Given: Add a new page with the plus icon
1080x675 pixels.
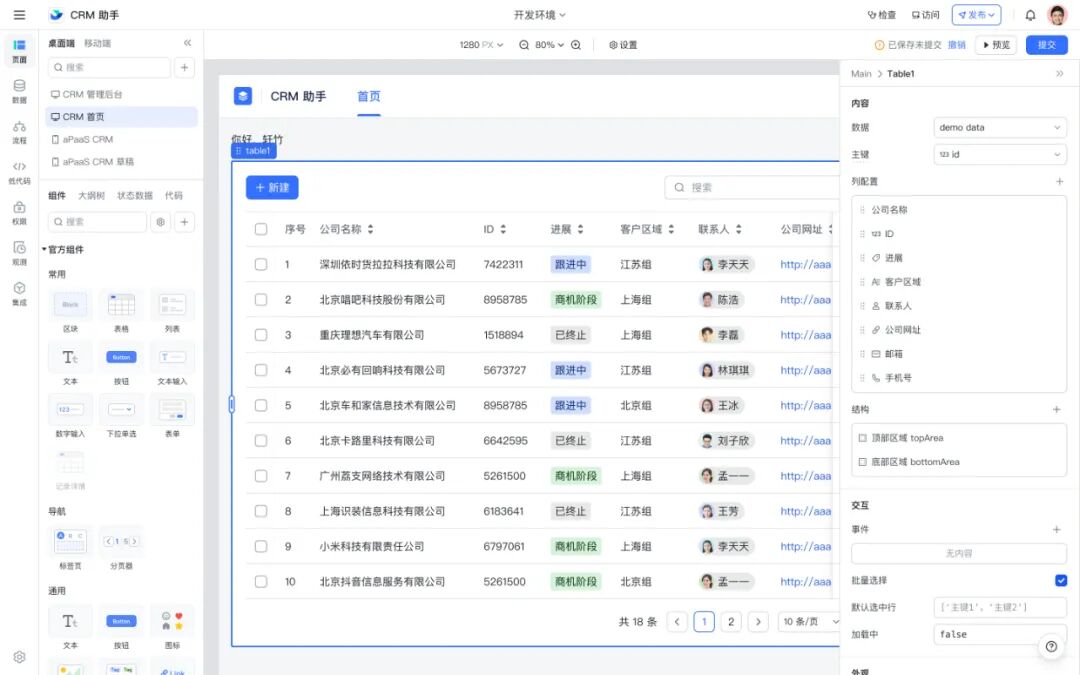Looking at the screenshot, I should (184, 68).
